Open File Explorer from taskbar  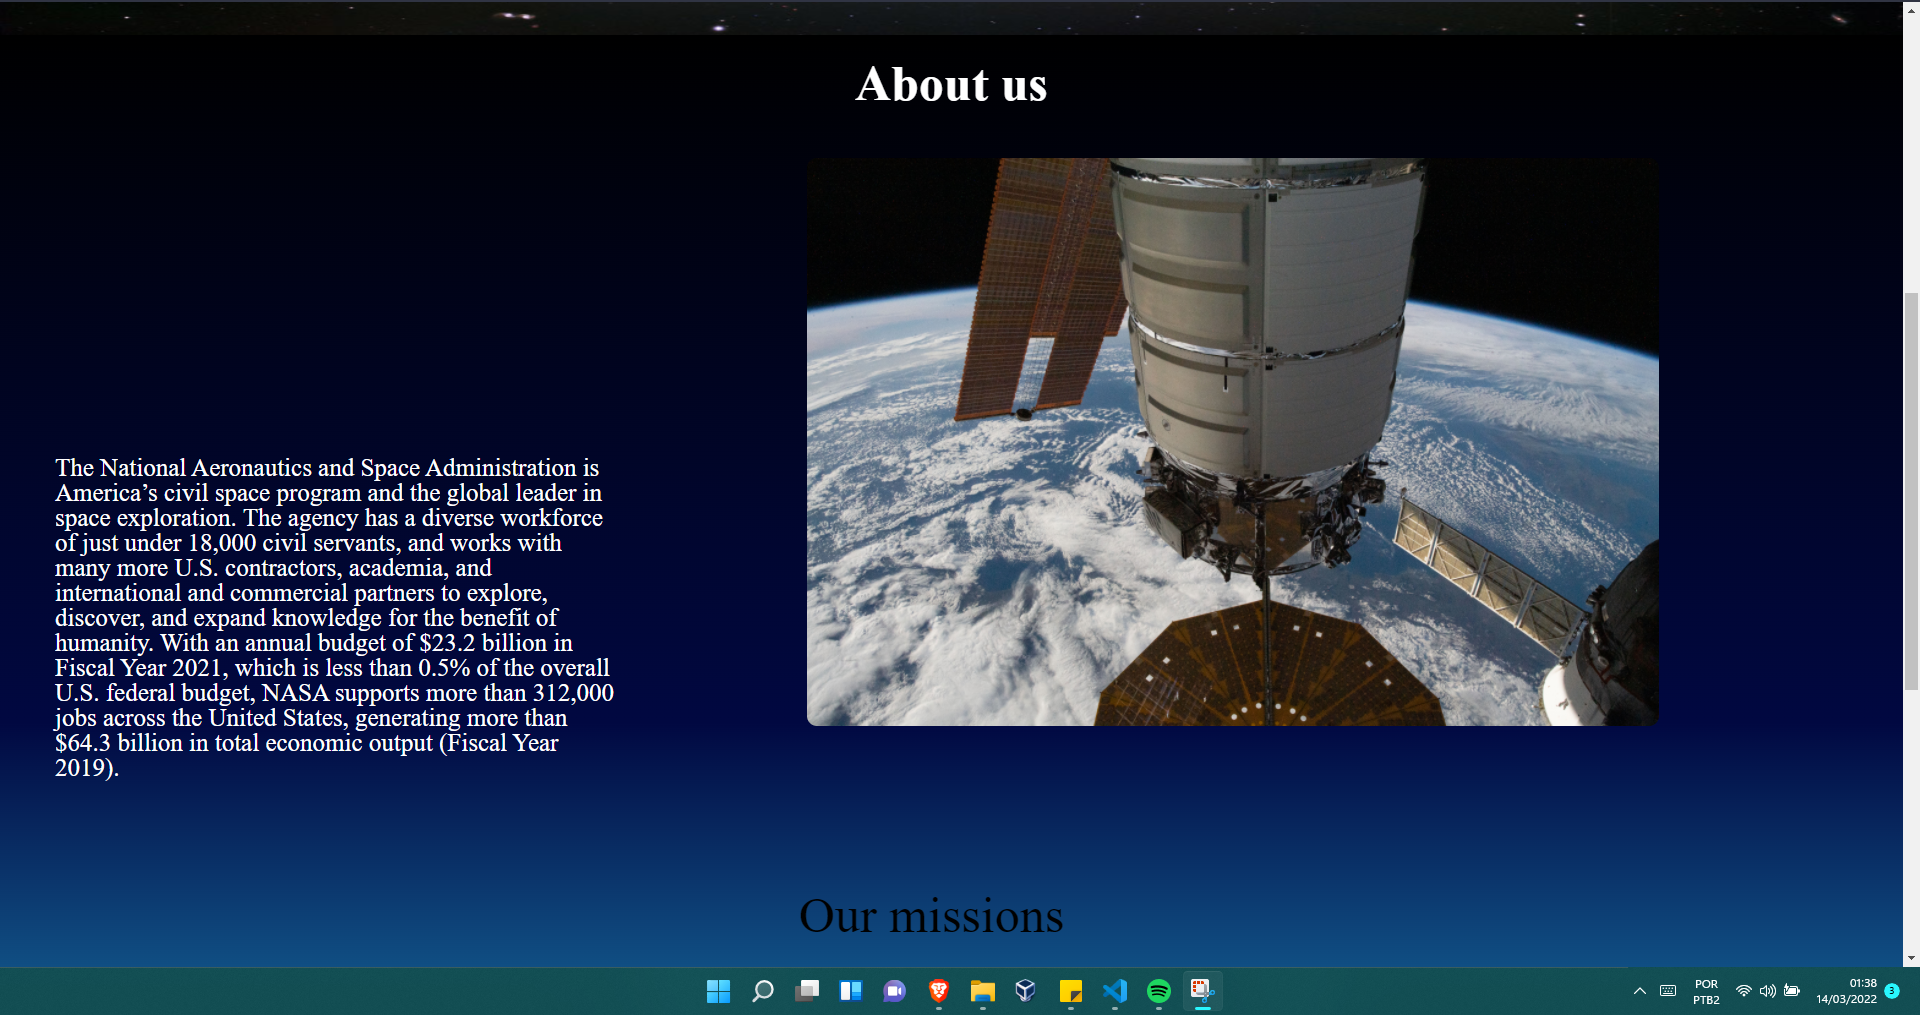tap(982, 991)
